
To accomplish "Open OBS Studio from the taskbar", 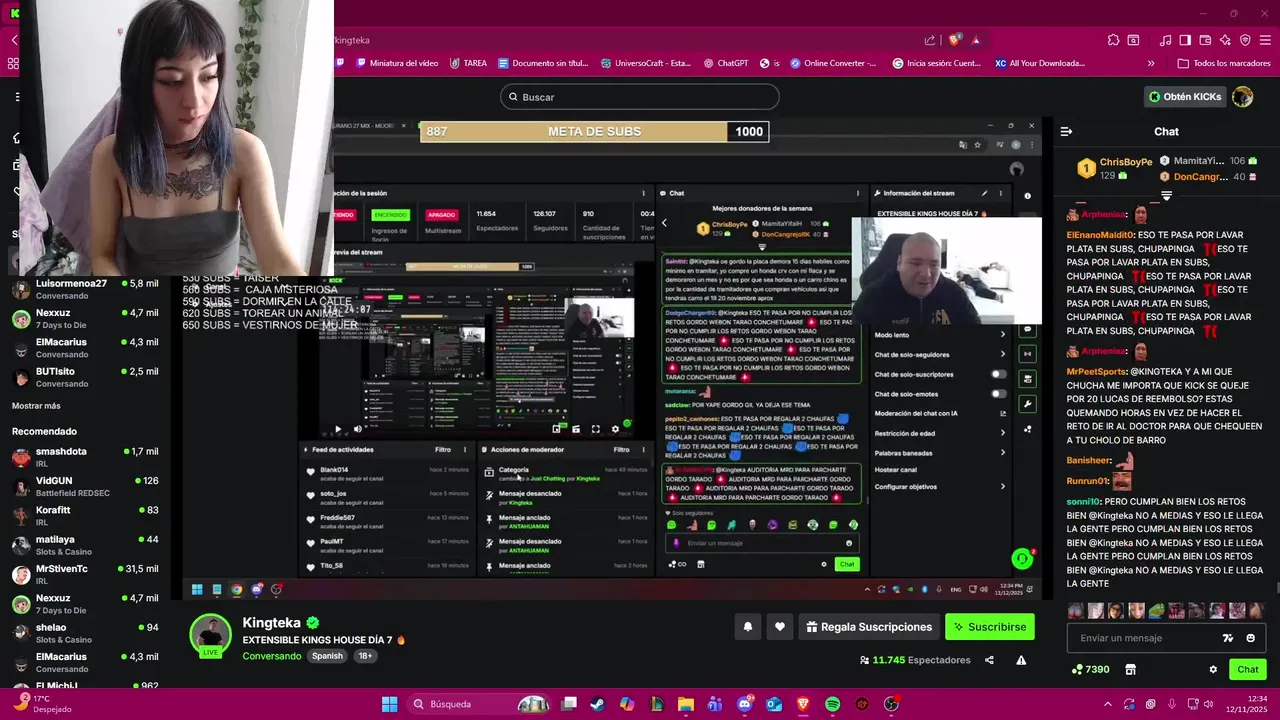I will coord(890,704).
